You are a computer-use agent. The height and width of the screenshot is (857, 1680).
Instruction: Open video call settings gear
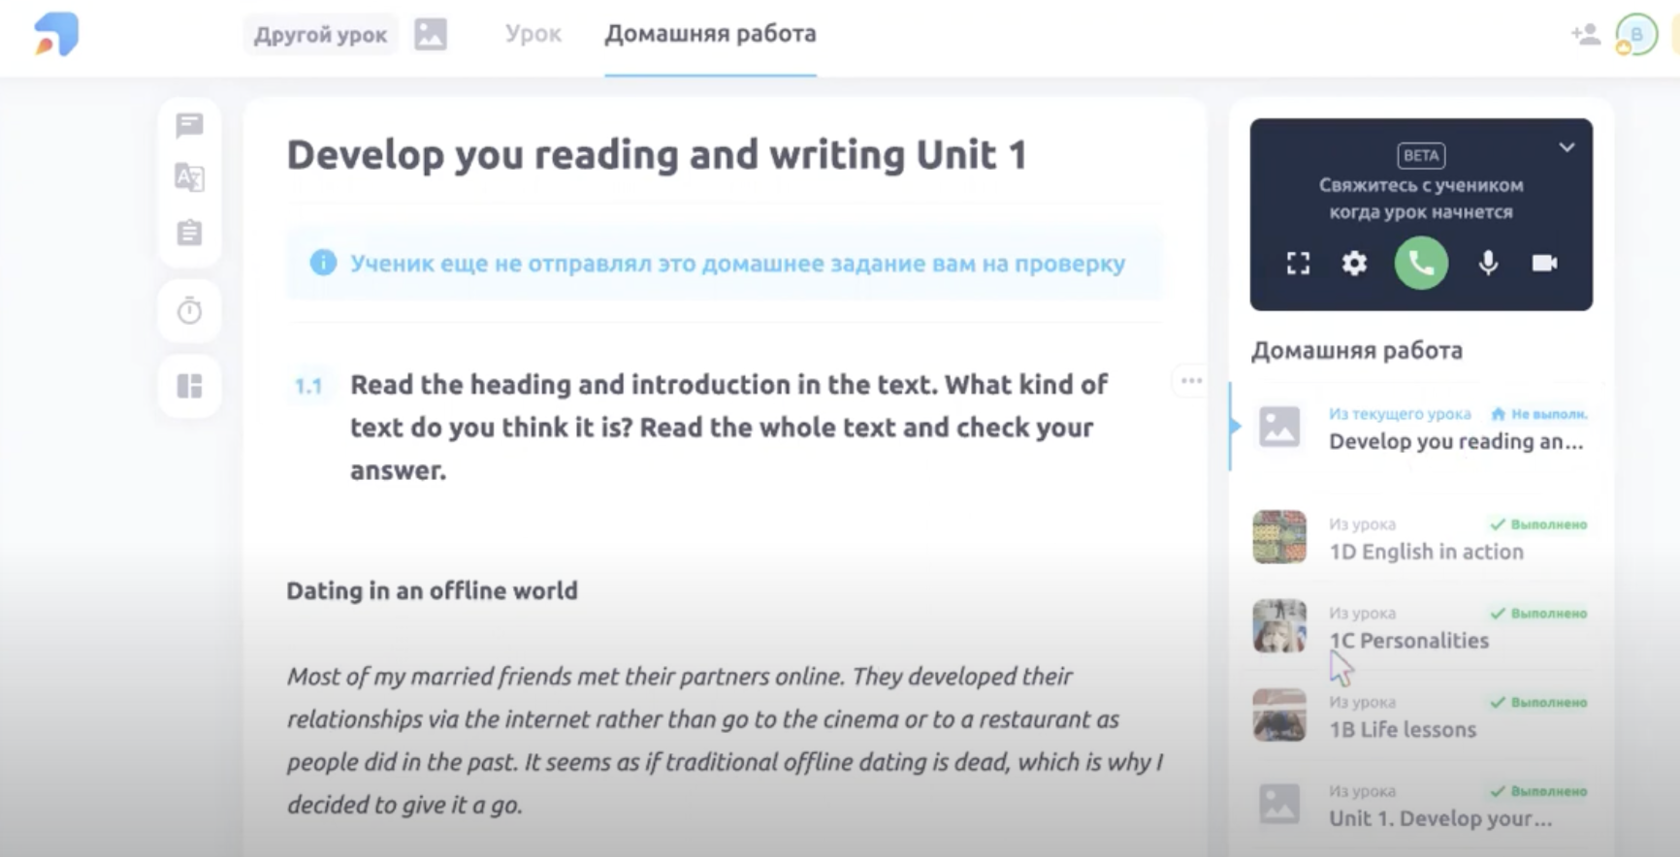(1354, 263)
